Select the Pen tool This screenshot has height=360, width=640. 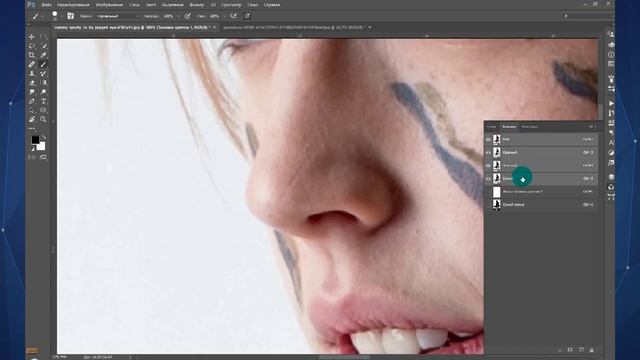click(31, 101)
